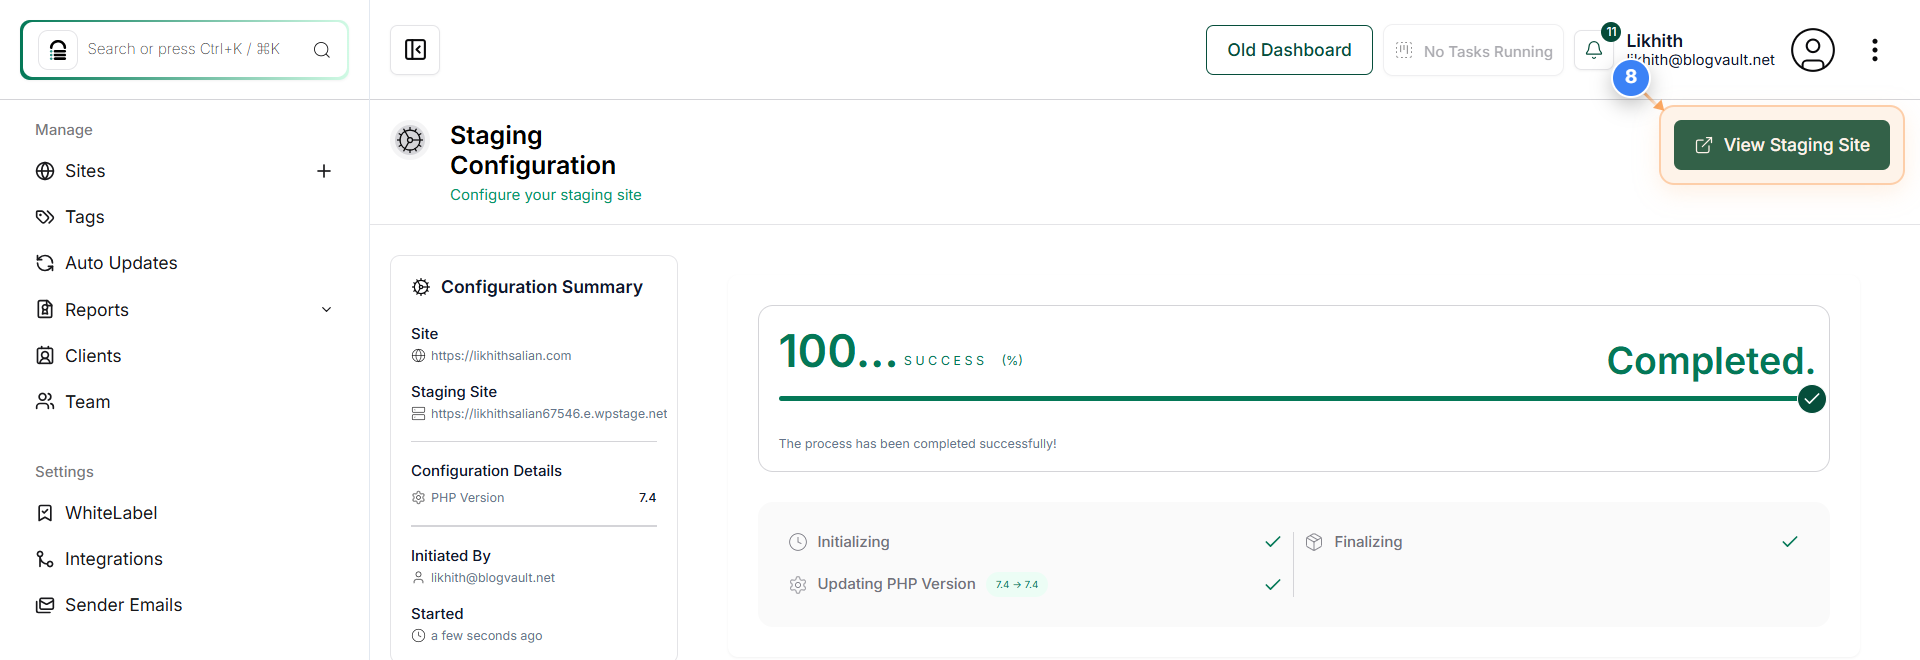Click the Sites globe icon

coord(45,171)
